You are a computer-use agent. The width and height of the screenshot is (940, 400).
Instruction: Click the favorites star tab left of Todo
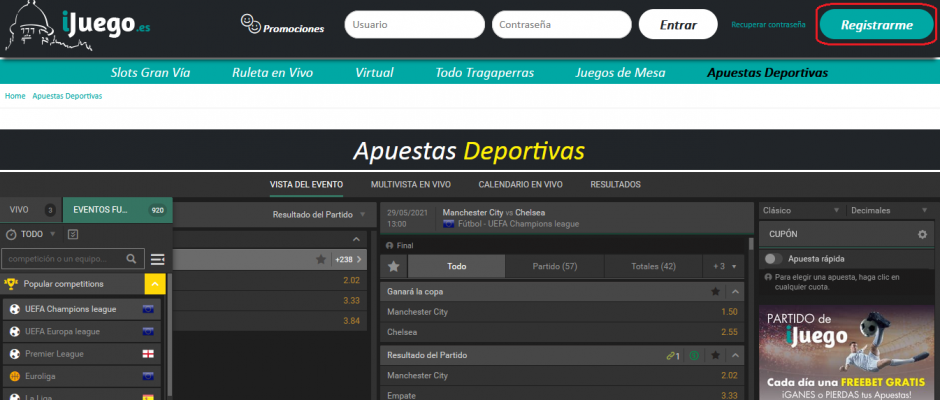point(393,266)
